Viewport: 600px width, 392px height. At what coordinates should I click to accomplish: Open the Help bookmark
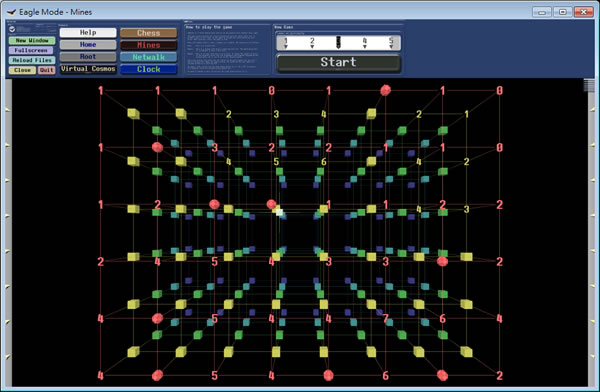(88, 33)
